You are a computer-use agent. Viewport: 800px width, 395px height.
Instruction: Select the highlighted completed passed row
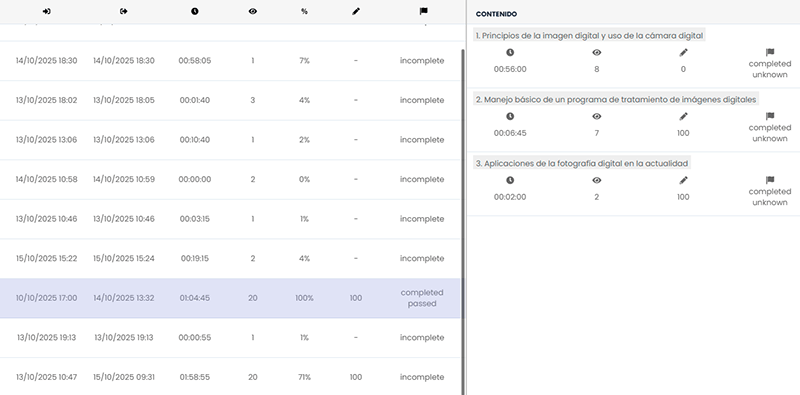point(230,298)
